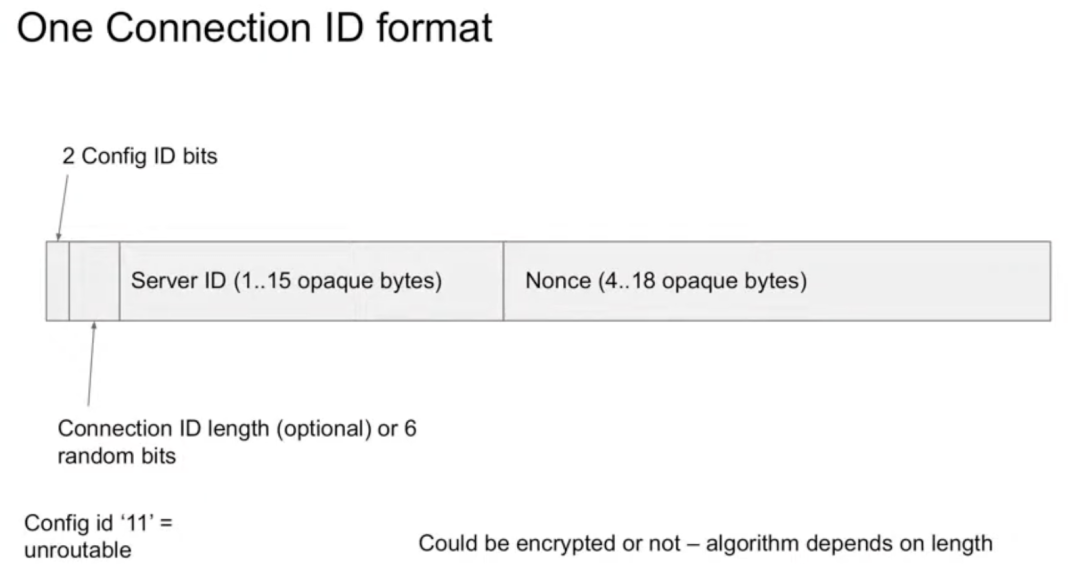The width and height of the screenshot is (1080, 564).
Task: Click the upward arrow under the length box
Action: [91, 363]
